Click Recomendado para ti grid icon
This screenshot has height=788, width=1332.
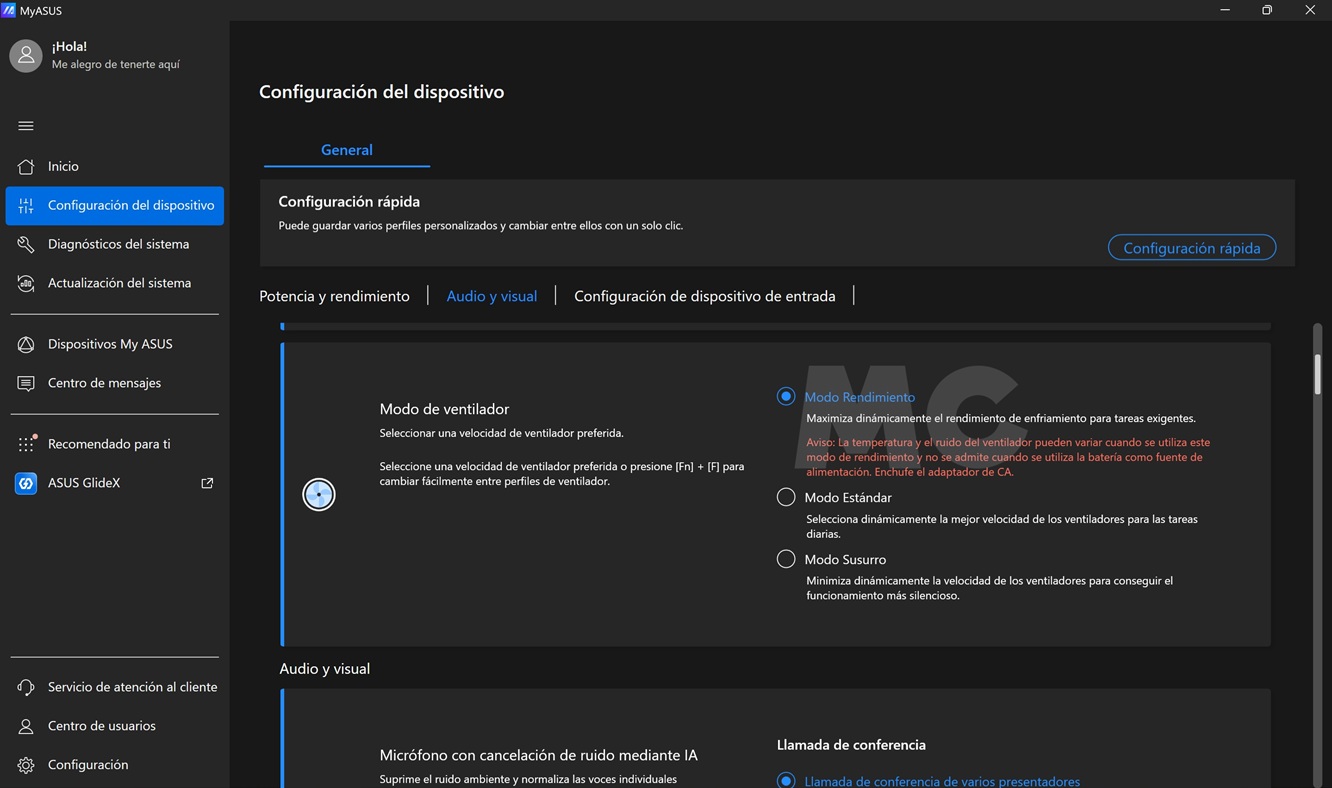point(26,445)
